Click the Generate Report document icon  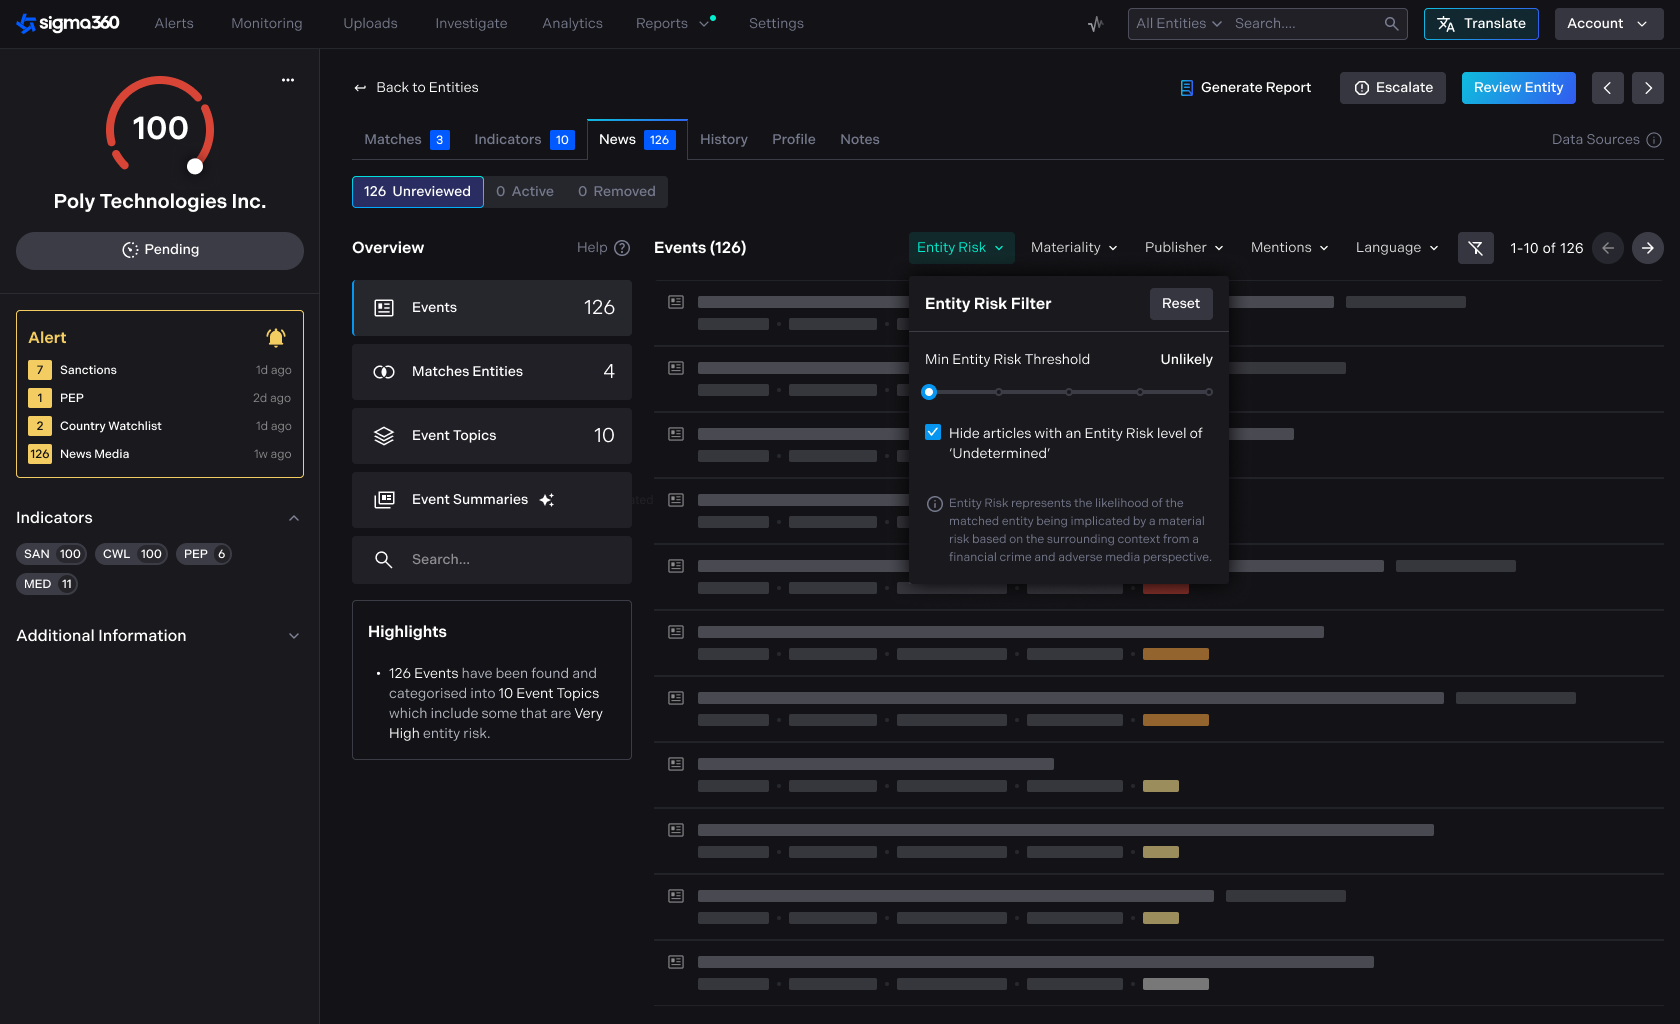[1187, 88]
